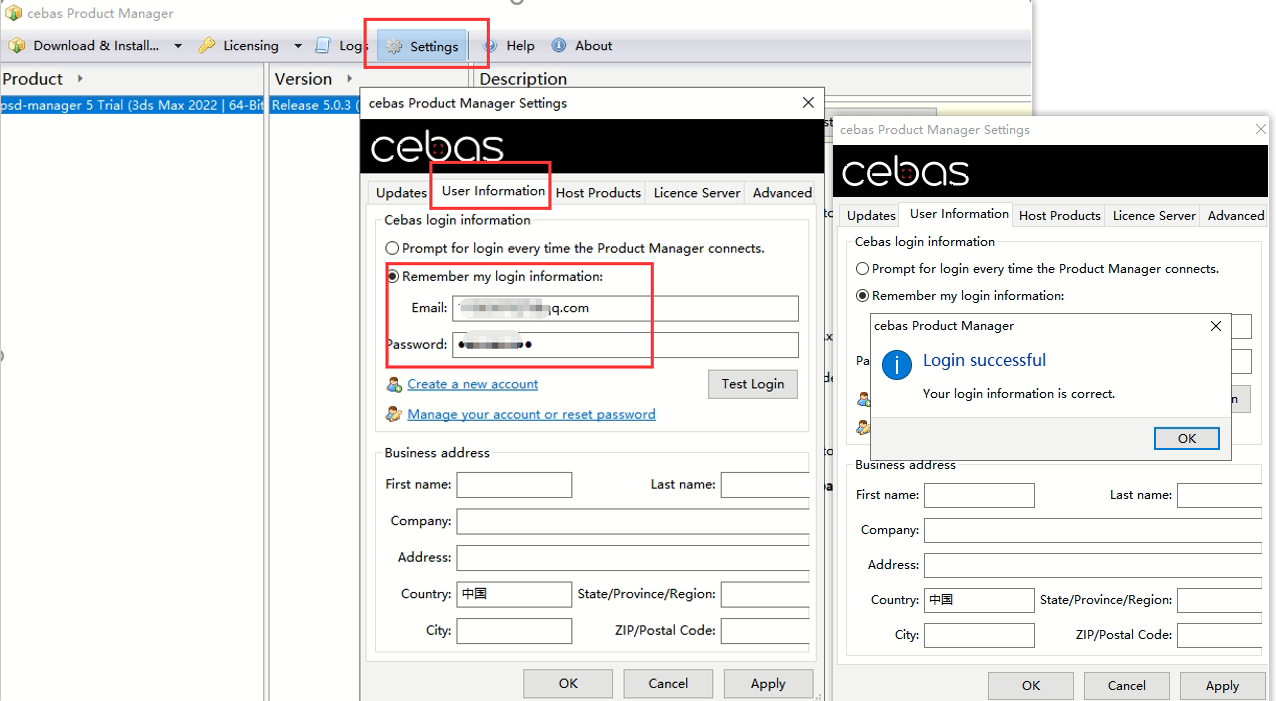Click the Email field in left dialog
1276x701 pixels.
tap(625, 309)
